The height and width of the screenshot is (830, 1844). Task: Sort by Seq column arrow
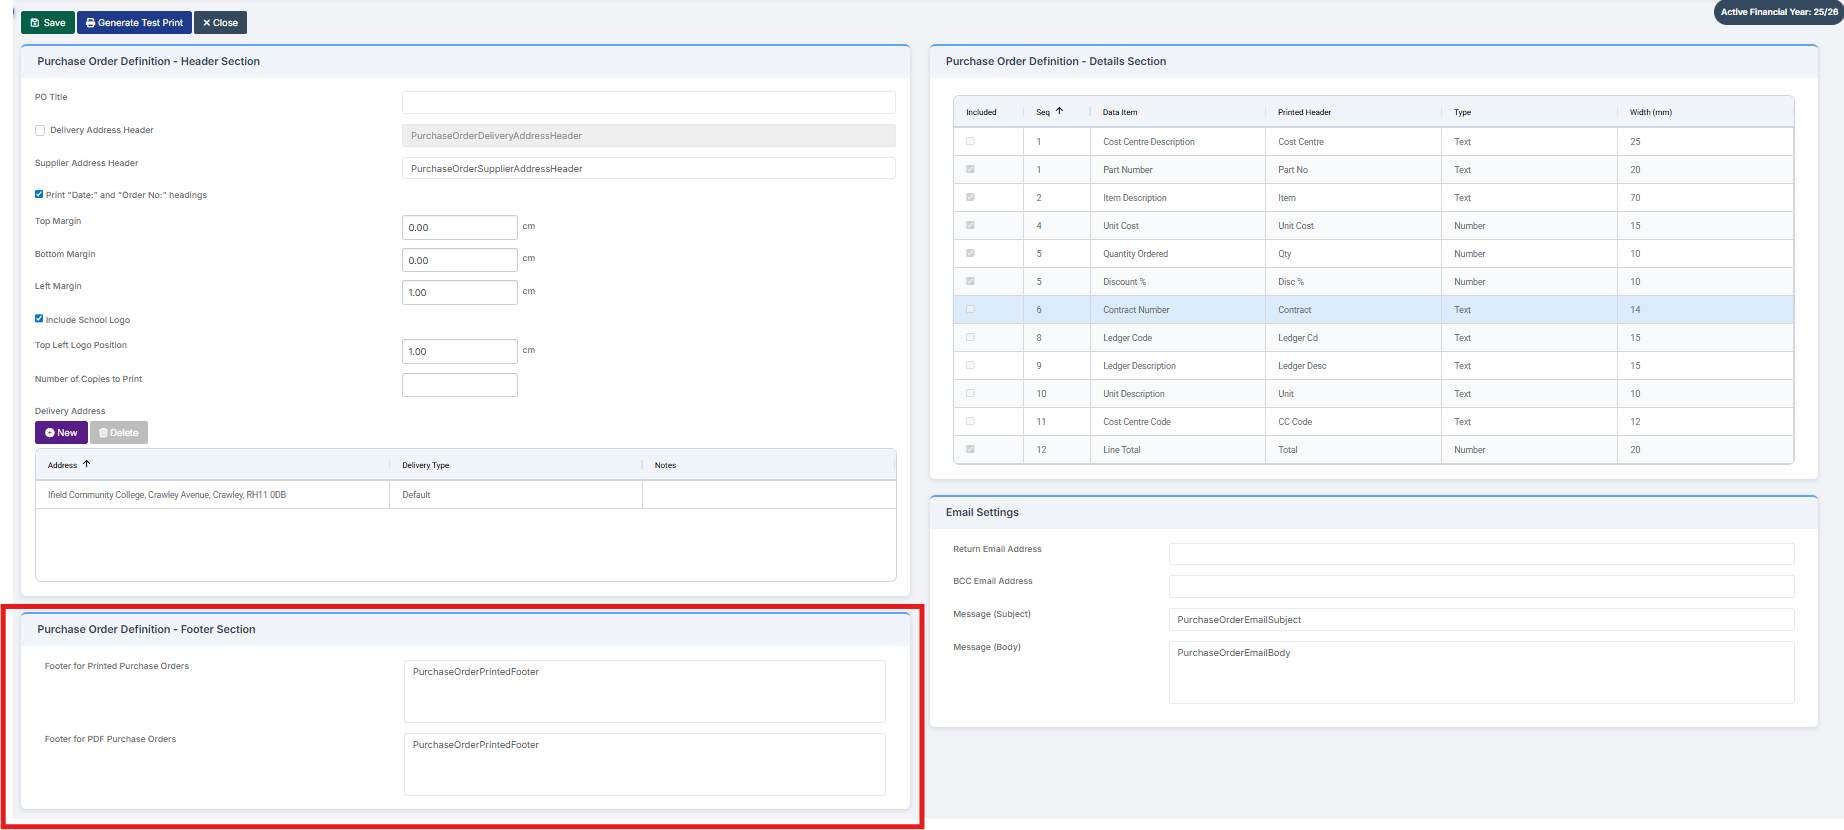[1059, 111]
